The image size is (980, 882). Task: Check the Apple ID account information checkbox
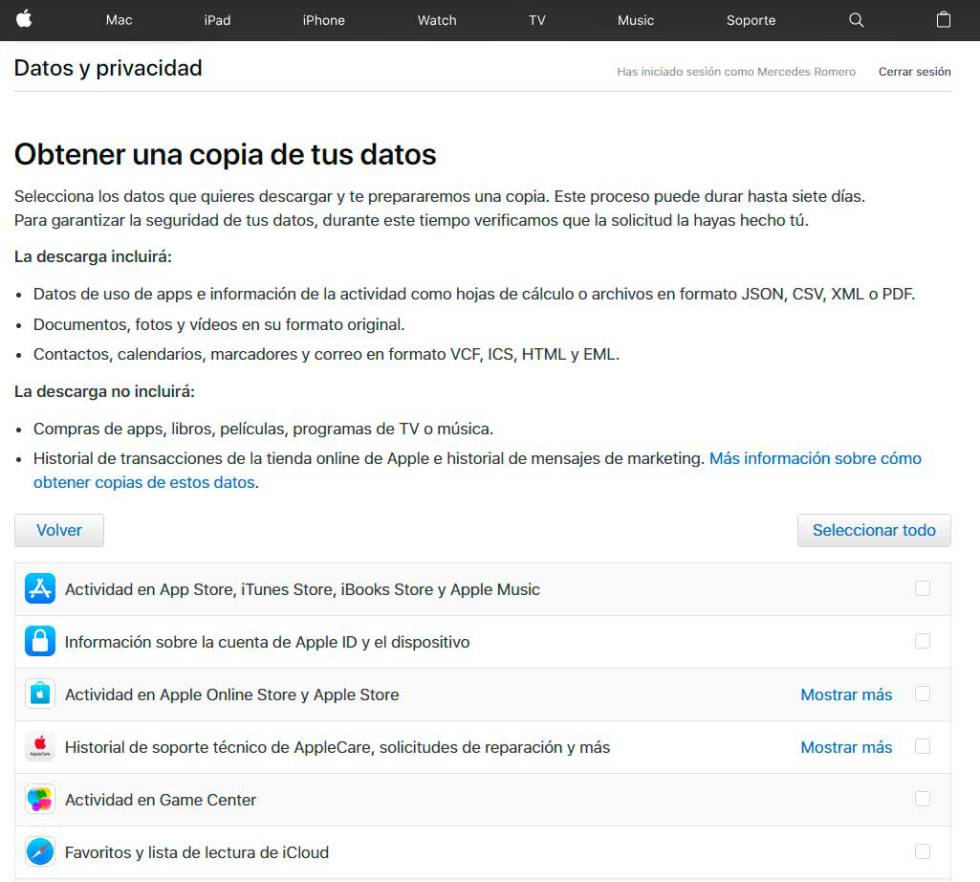coord(922,641)
